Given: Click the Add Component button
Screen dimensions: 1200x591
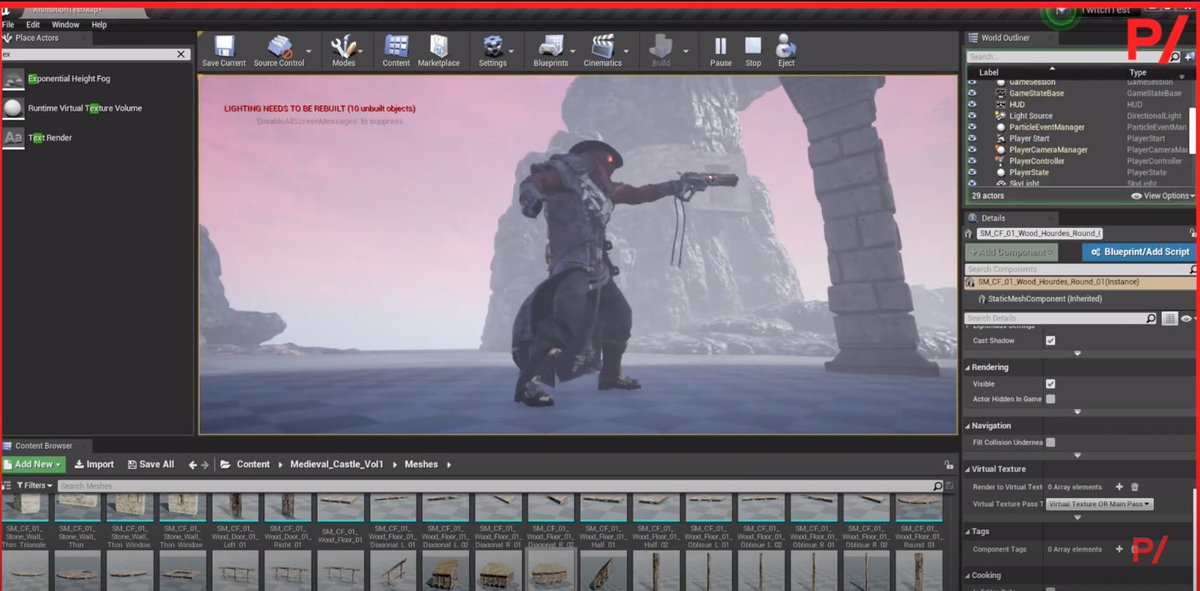Looking at the screenshot, I should [x=1012, y=252].
